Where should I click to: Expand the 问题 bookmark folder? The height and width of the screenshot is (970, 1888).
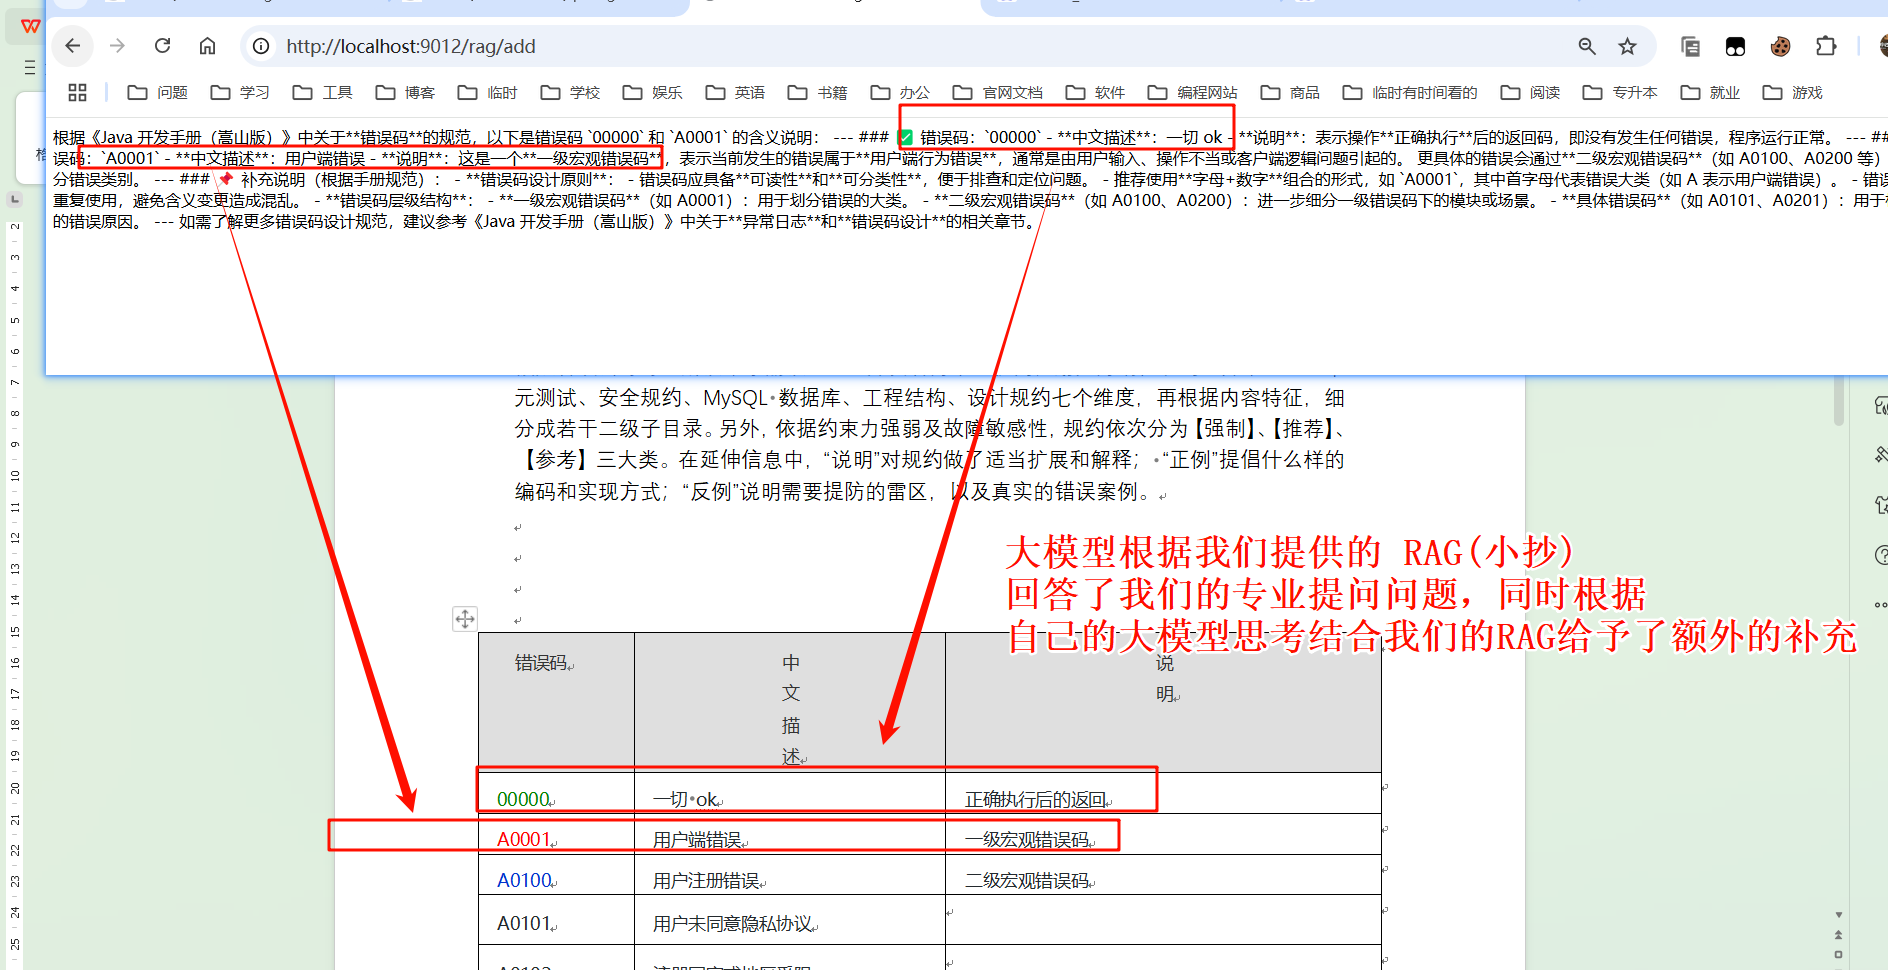point(158,93)
